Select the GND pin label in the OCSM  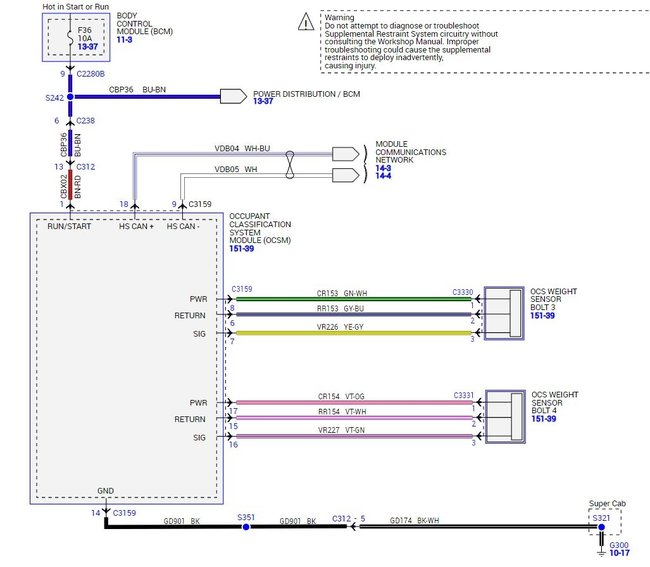(105, 491)
